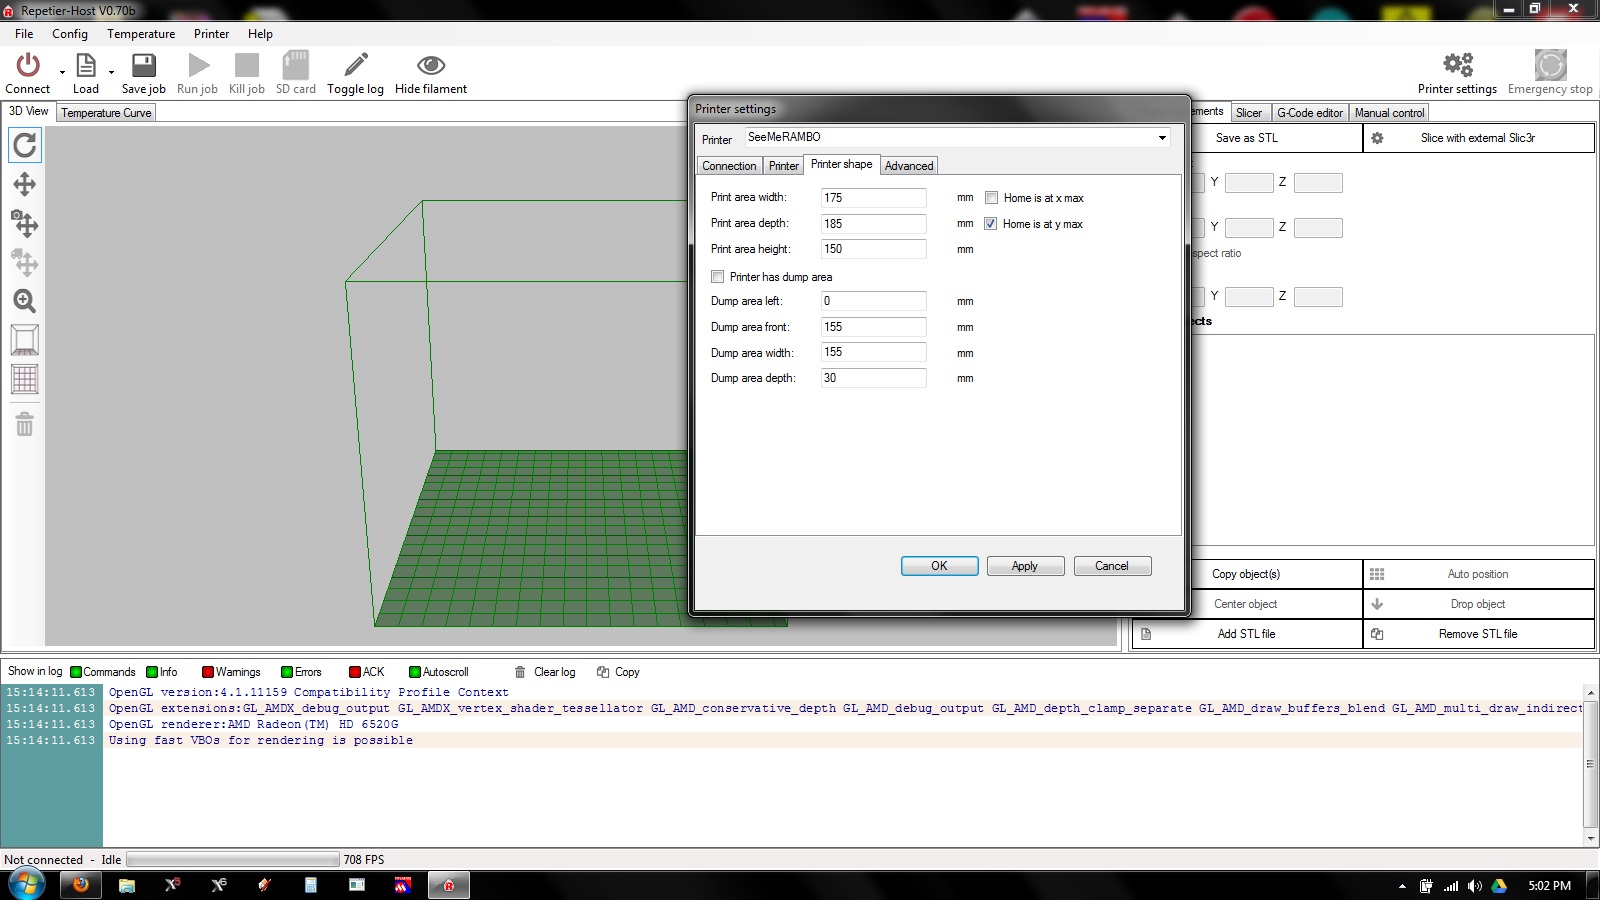Click the Add STL file button

[x=1246, y=634]
